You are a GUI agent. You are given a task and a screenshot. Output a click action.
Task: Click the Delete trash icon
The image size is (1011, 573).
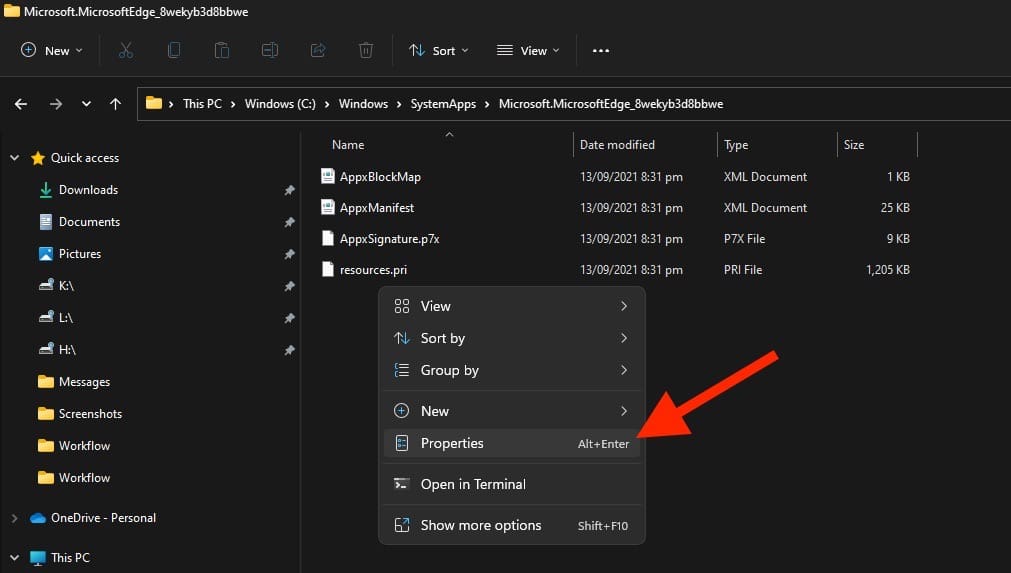366,50
